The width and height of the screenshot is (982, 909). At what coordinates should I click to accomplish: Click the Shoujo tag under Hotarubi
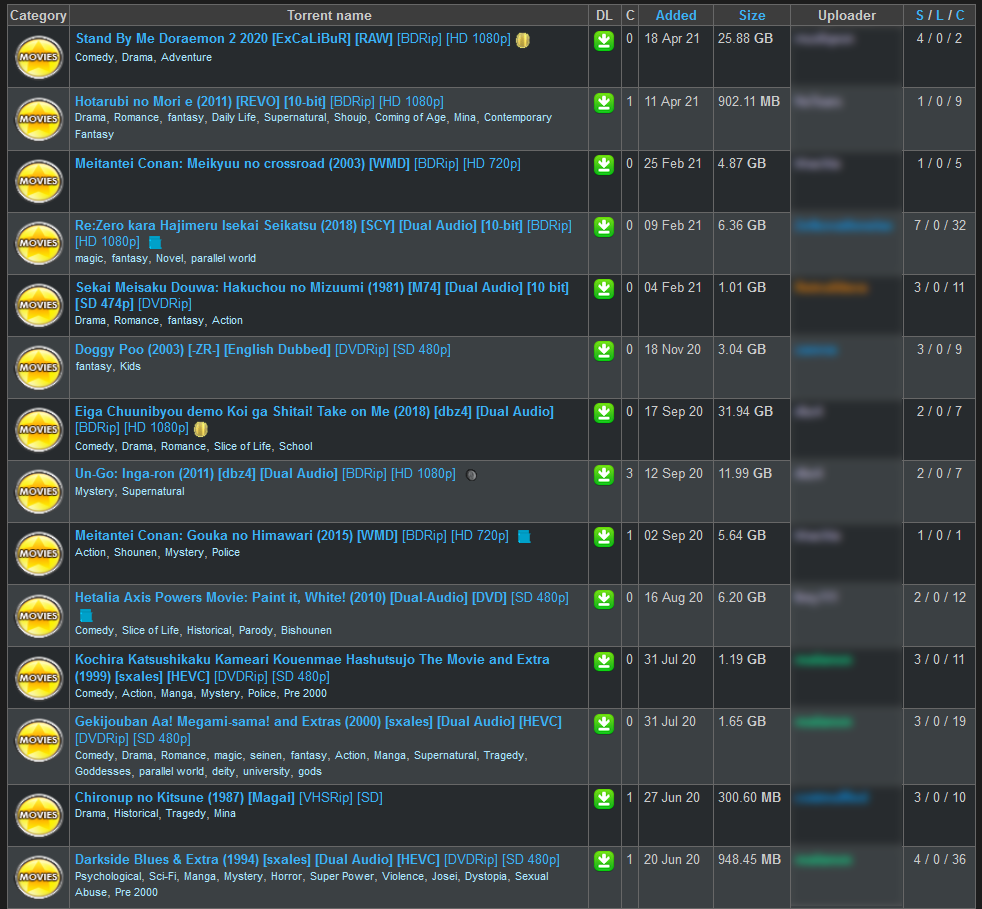(350, 118)
